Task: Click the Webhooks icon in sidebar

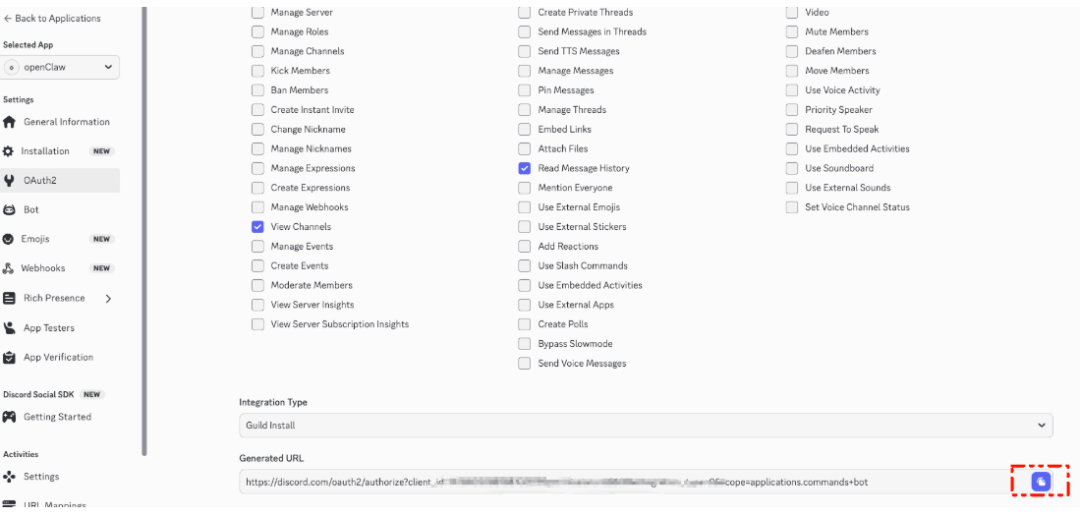Action: [x=8, y=268]
